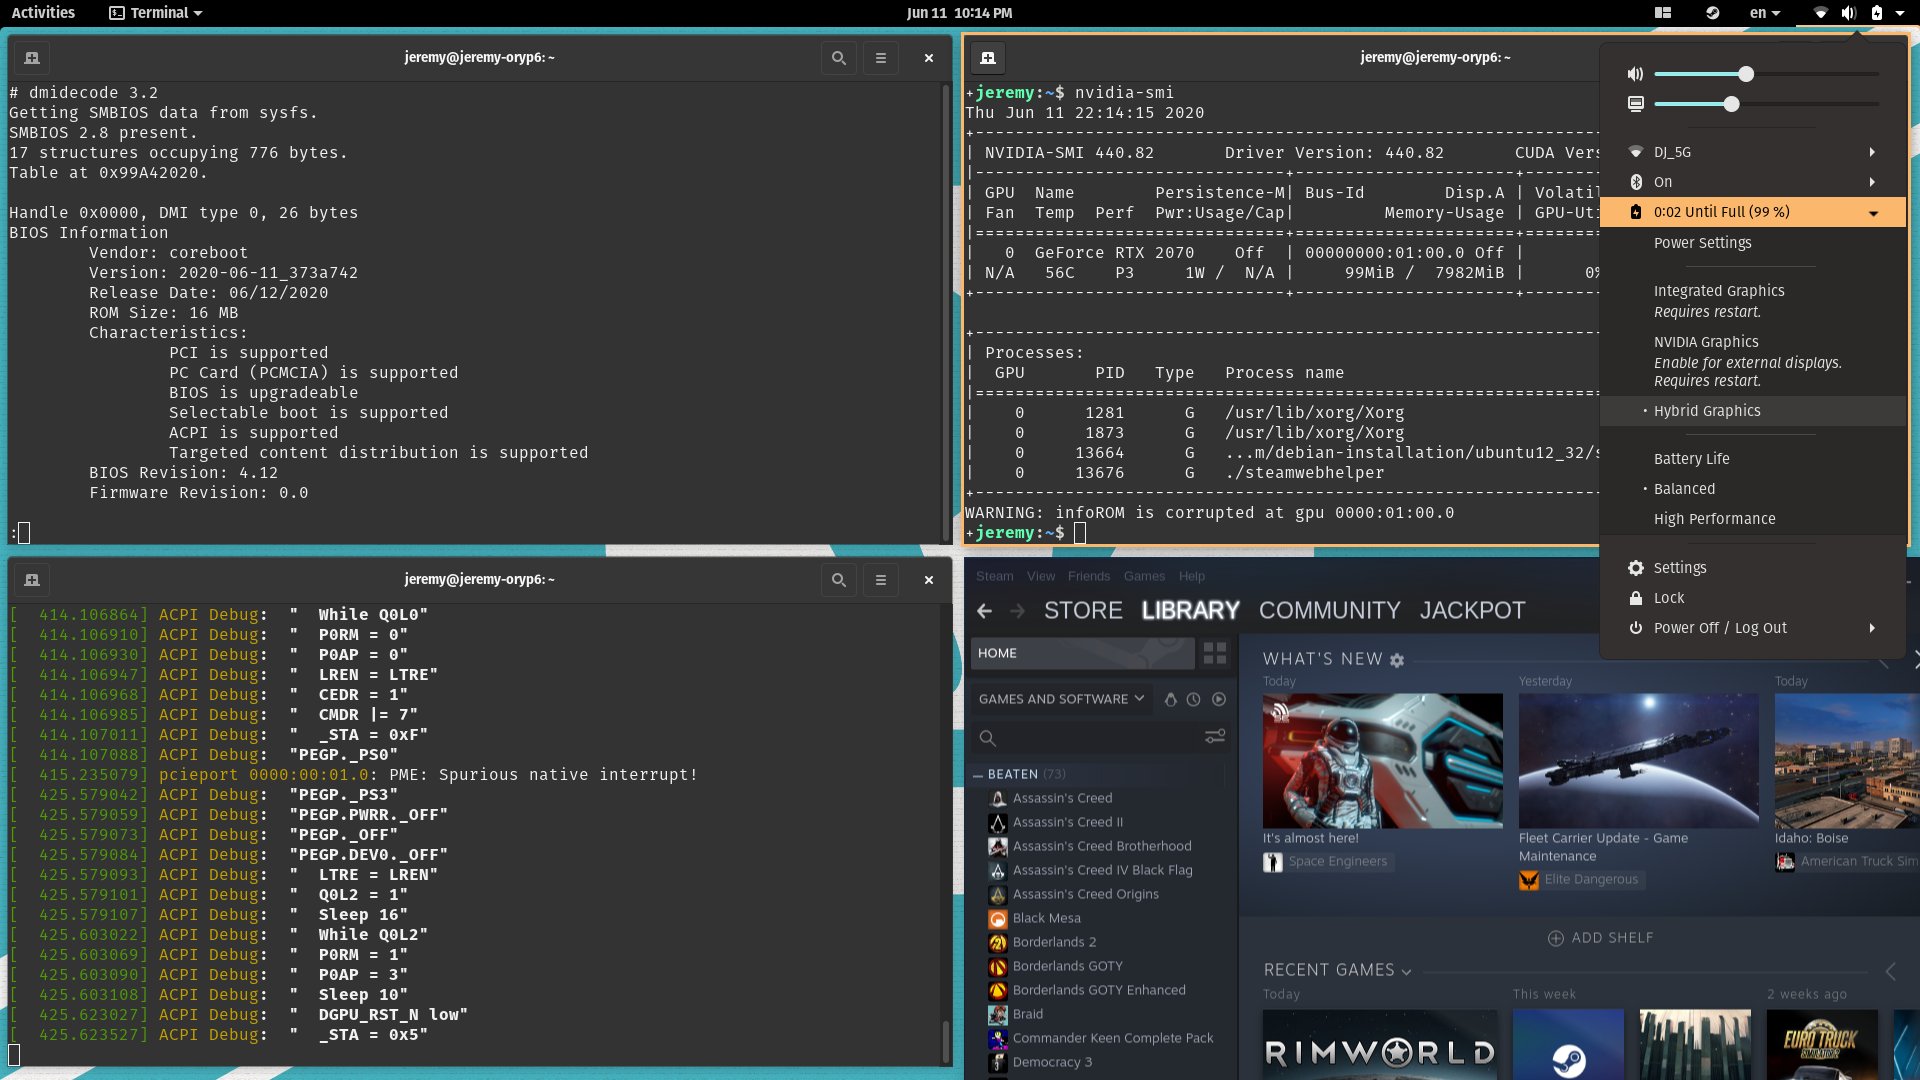Screen dimensions: 1920x1080
Task: Open JACKPOT profile tab in Steam
Action: 1472,611
